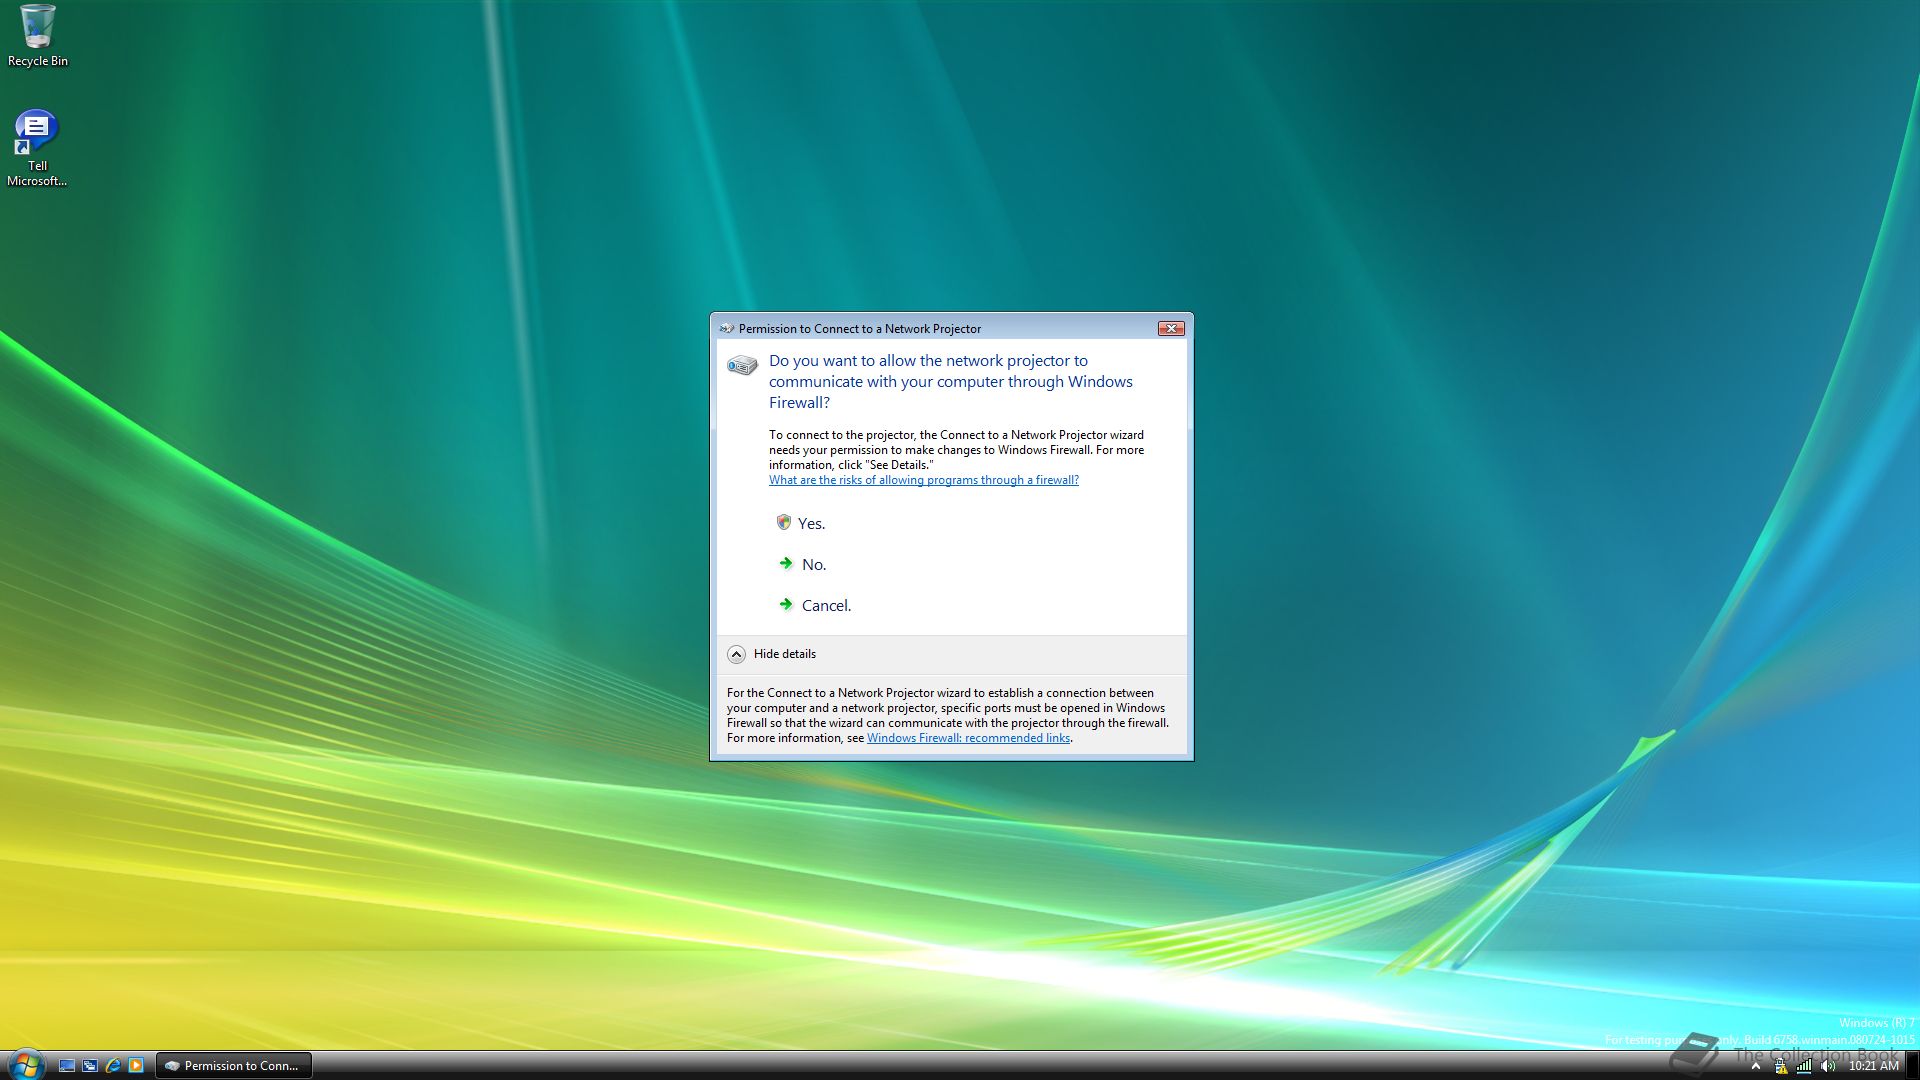Open the Recycle Bin desktop icon
The height and width of the screenshot is (1080, 1920).
37,36
